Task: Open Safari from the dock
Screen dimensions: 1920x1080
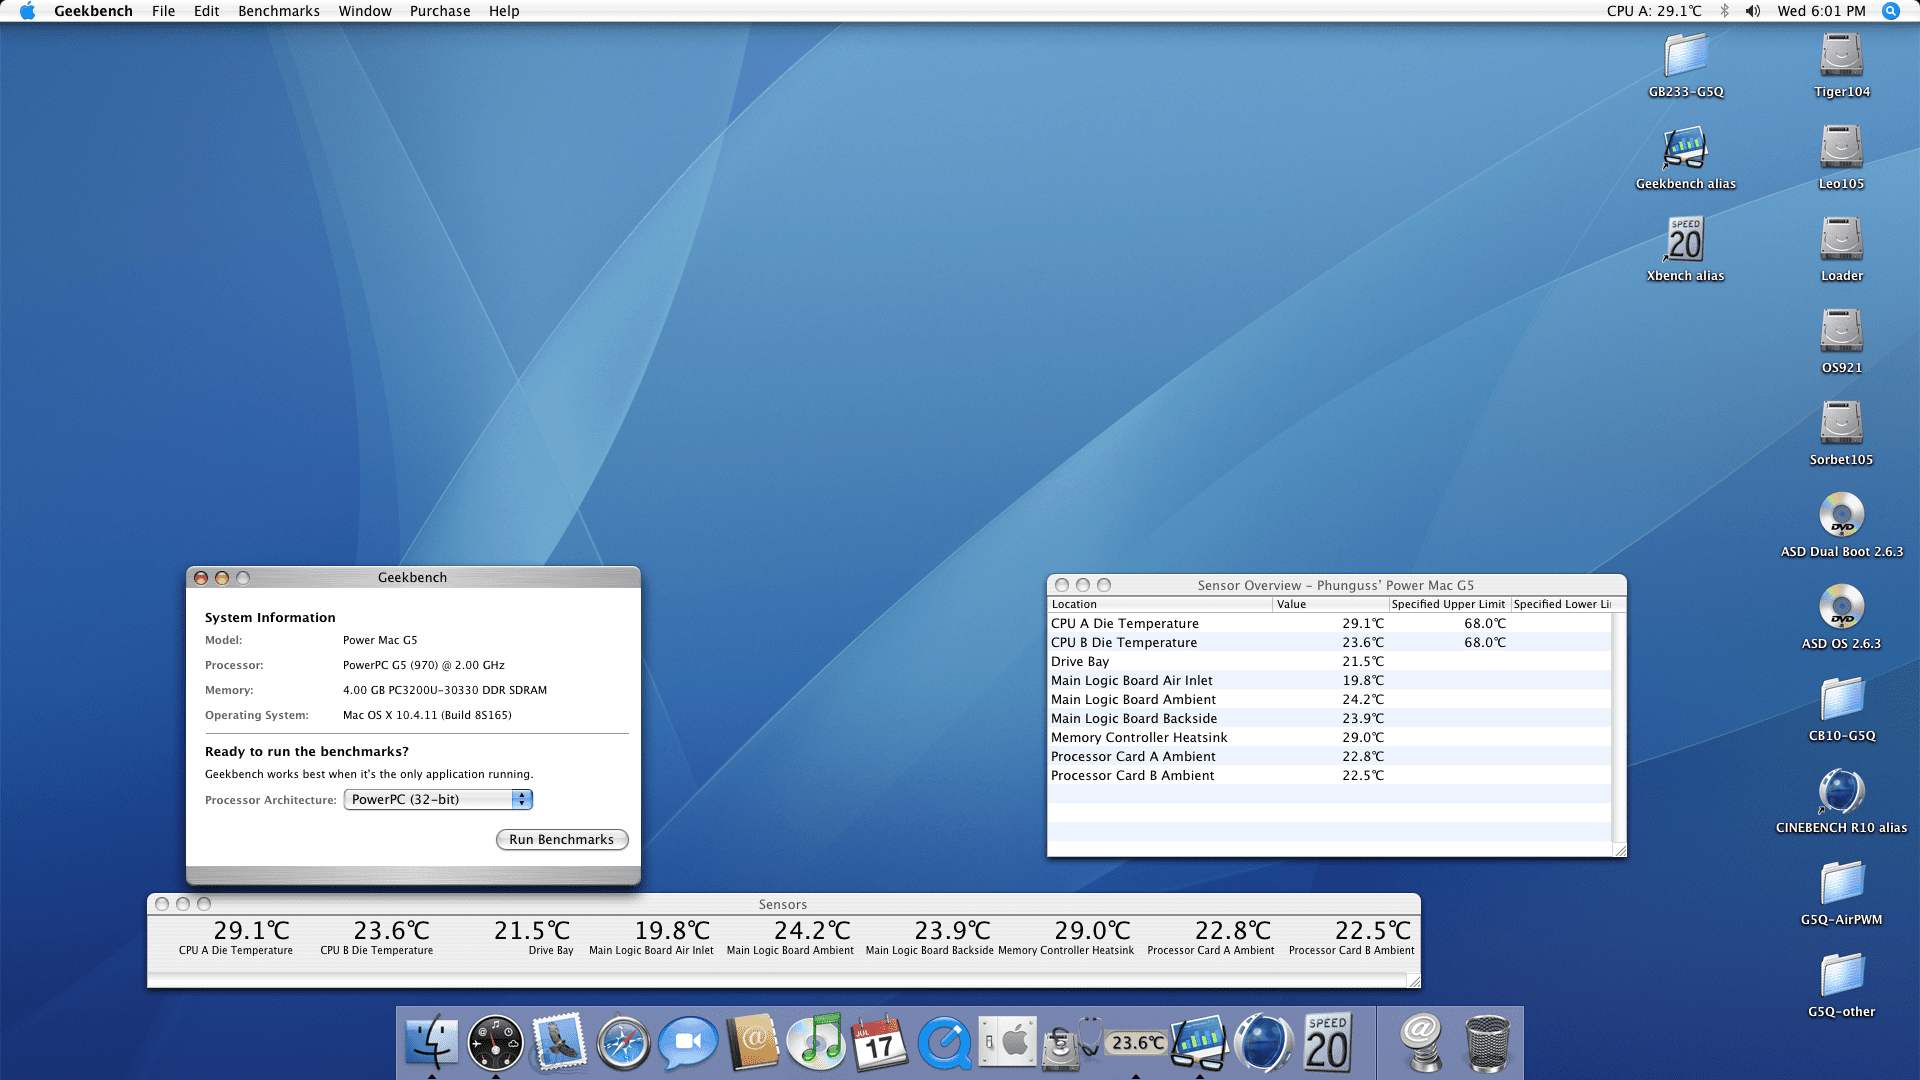Action: [x=623, y=1043]
